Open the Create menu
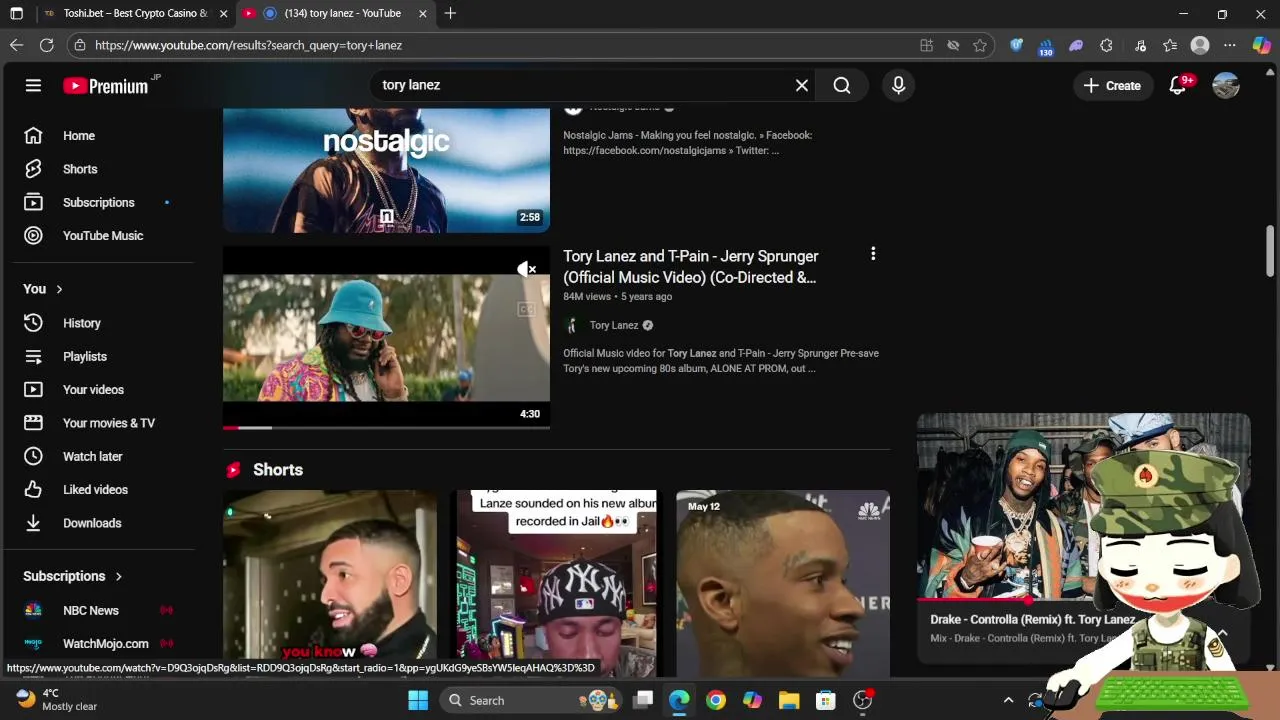The width and height of the screenshot is (1280, 720). (x=1112, y=85)
